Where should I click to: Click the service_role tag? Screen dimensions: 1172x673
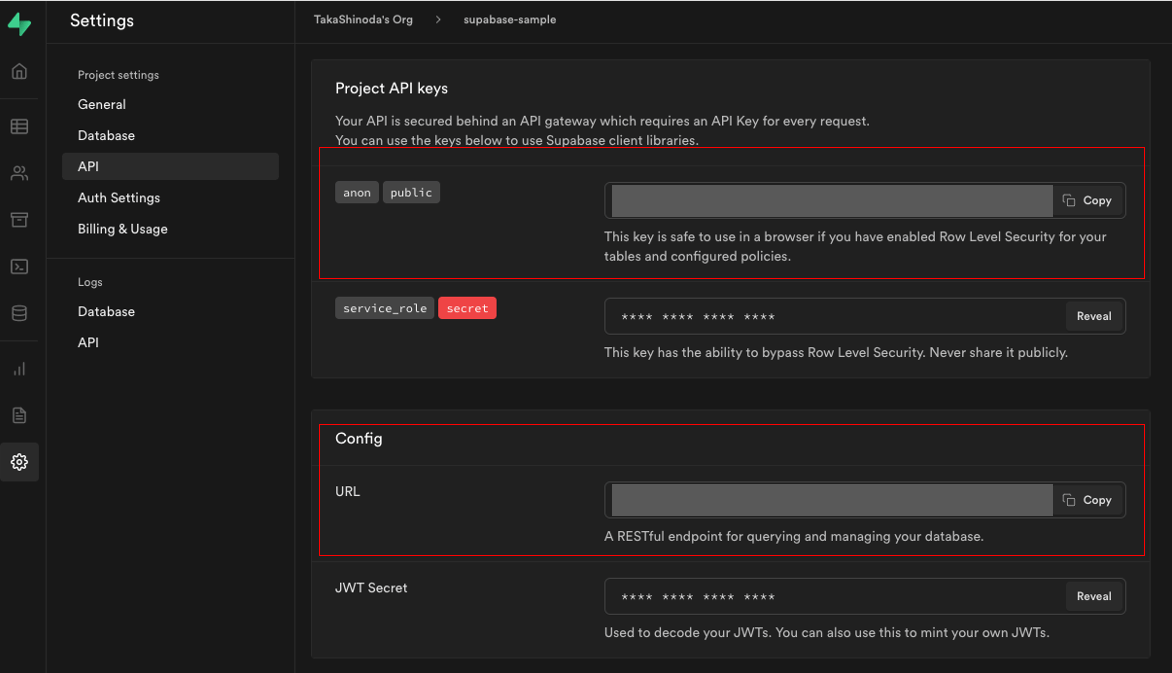point(385,308)
